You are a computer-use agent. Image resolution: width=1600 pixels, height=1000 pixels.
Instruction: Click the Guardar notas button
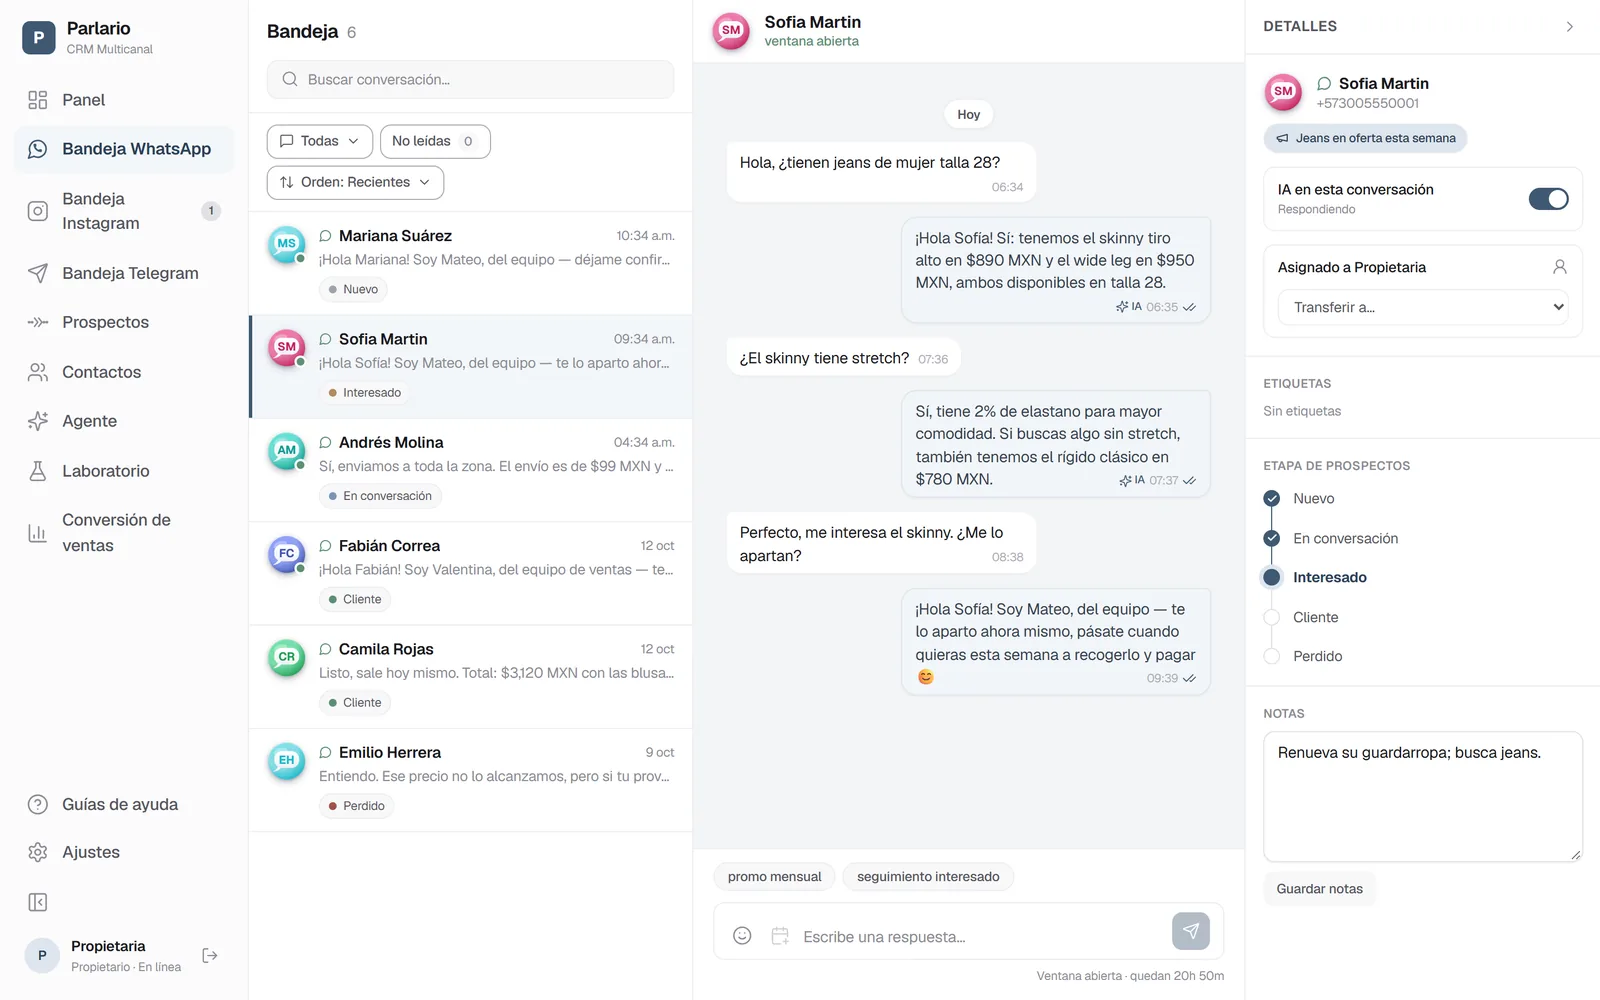tap(1320, 889)
